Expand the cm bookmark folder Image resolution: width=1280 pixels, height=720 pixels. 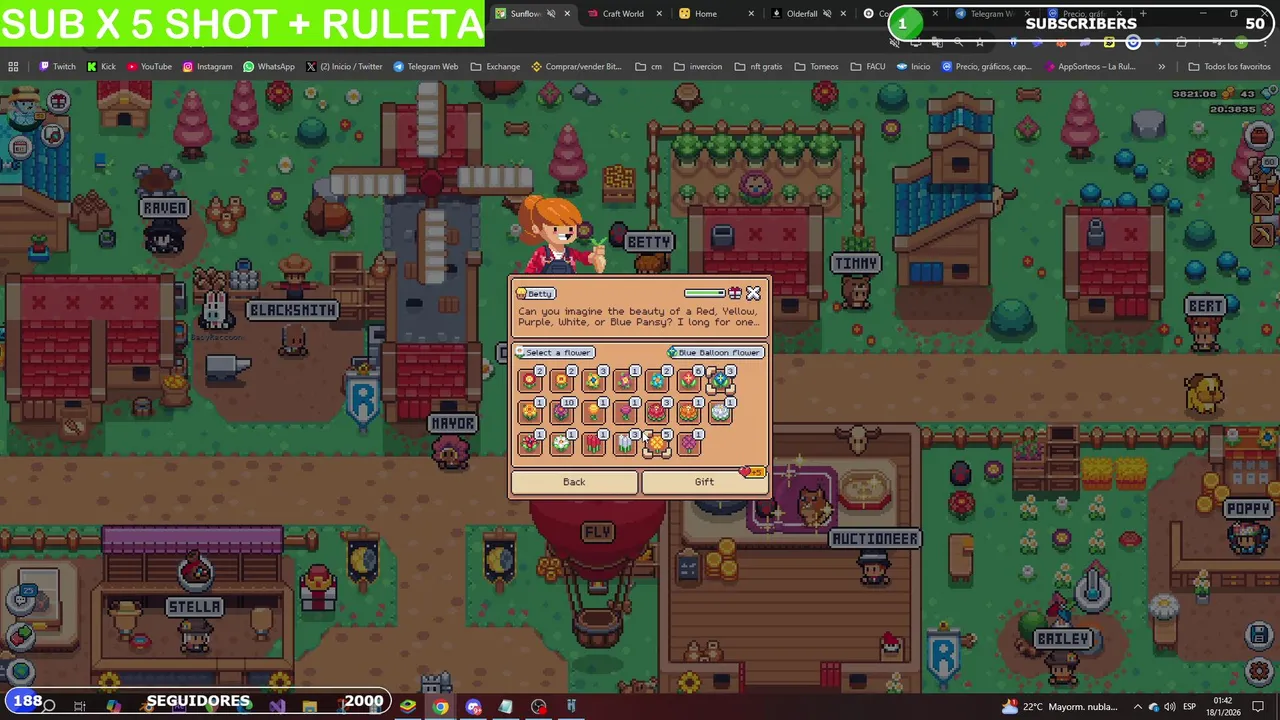[649, 67]
